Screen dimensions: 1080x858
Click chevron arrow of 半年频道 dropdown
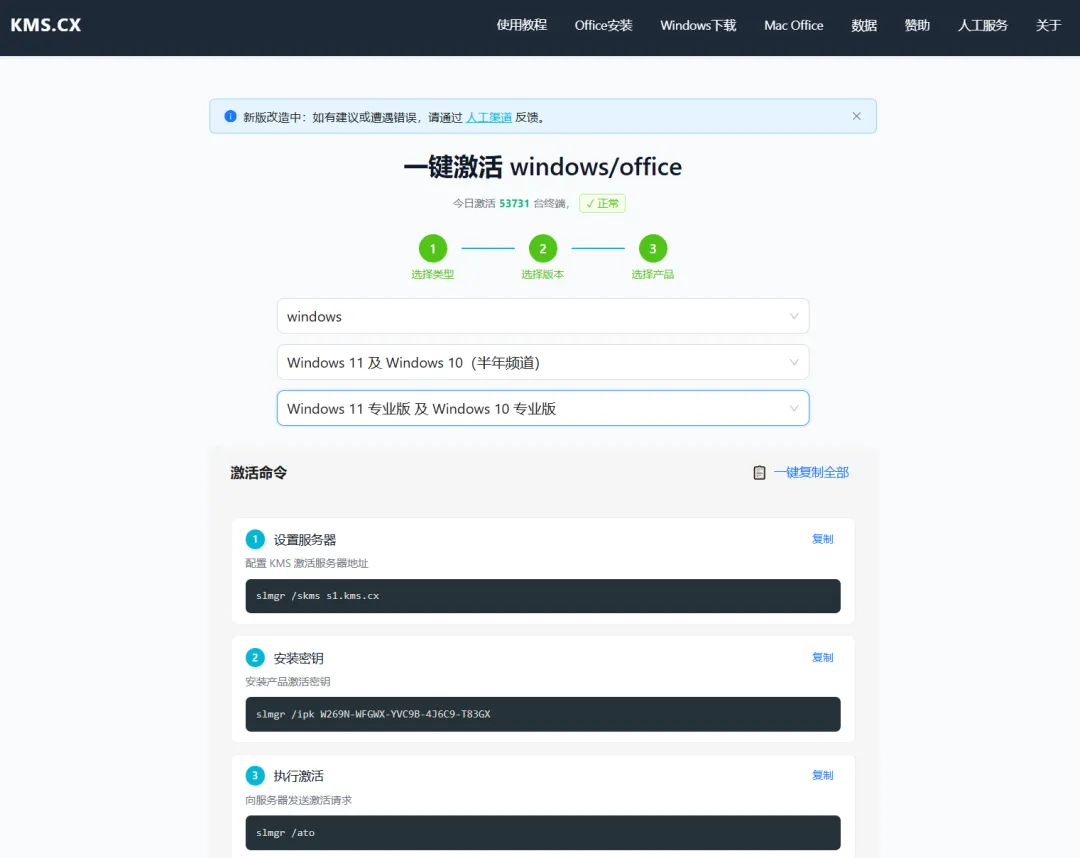pyautogui.click(x=793, y=362)
